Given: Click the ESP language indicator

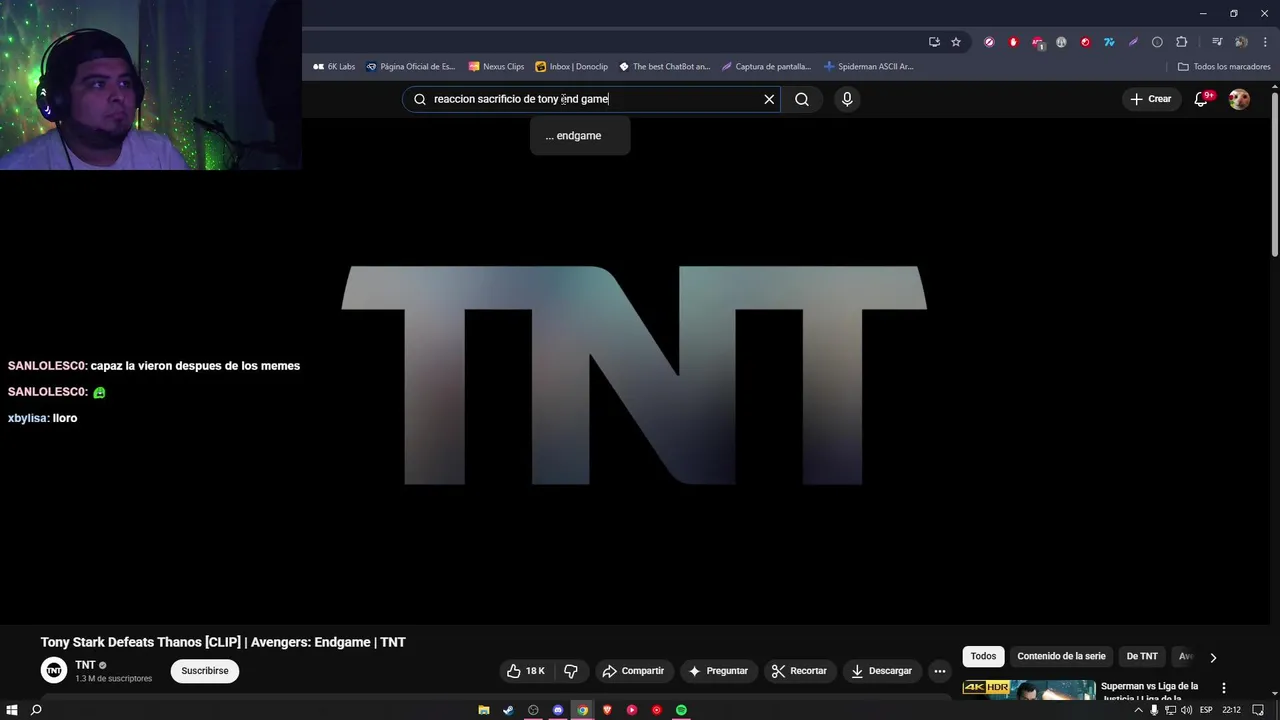Looking at the screenshot, I should point(1206,710).
